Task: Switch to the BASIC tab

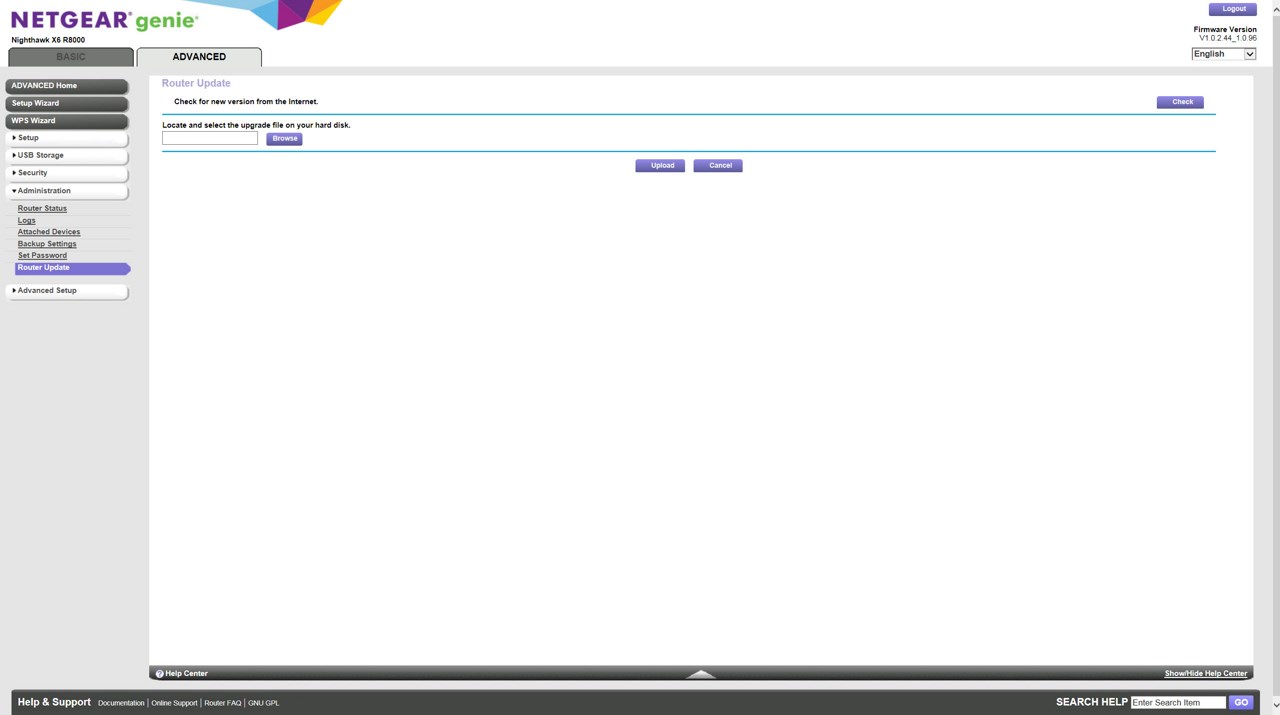Action: tap(71, 57)
